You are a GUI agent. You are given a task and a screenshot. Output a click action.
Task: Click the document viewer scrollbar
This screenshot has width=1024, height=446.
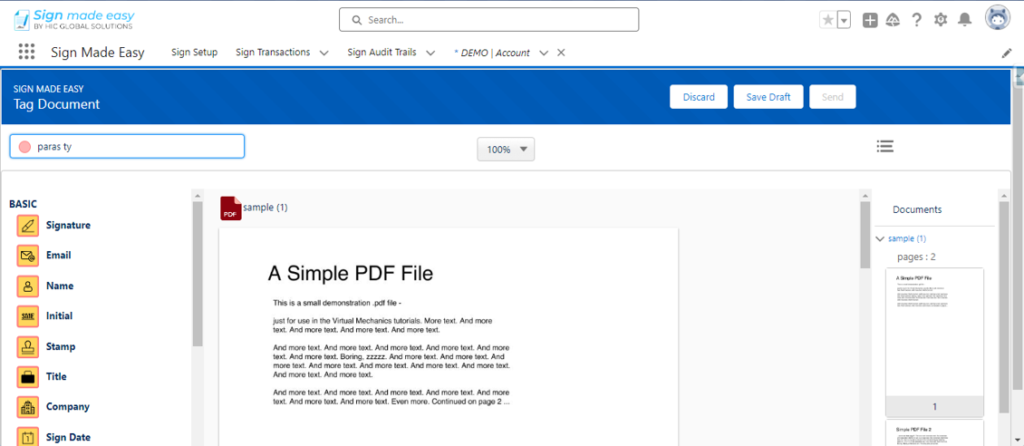coord(865,235)
